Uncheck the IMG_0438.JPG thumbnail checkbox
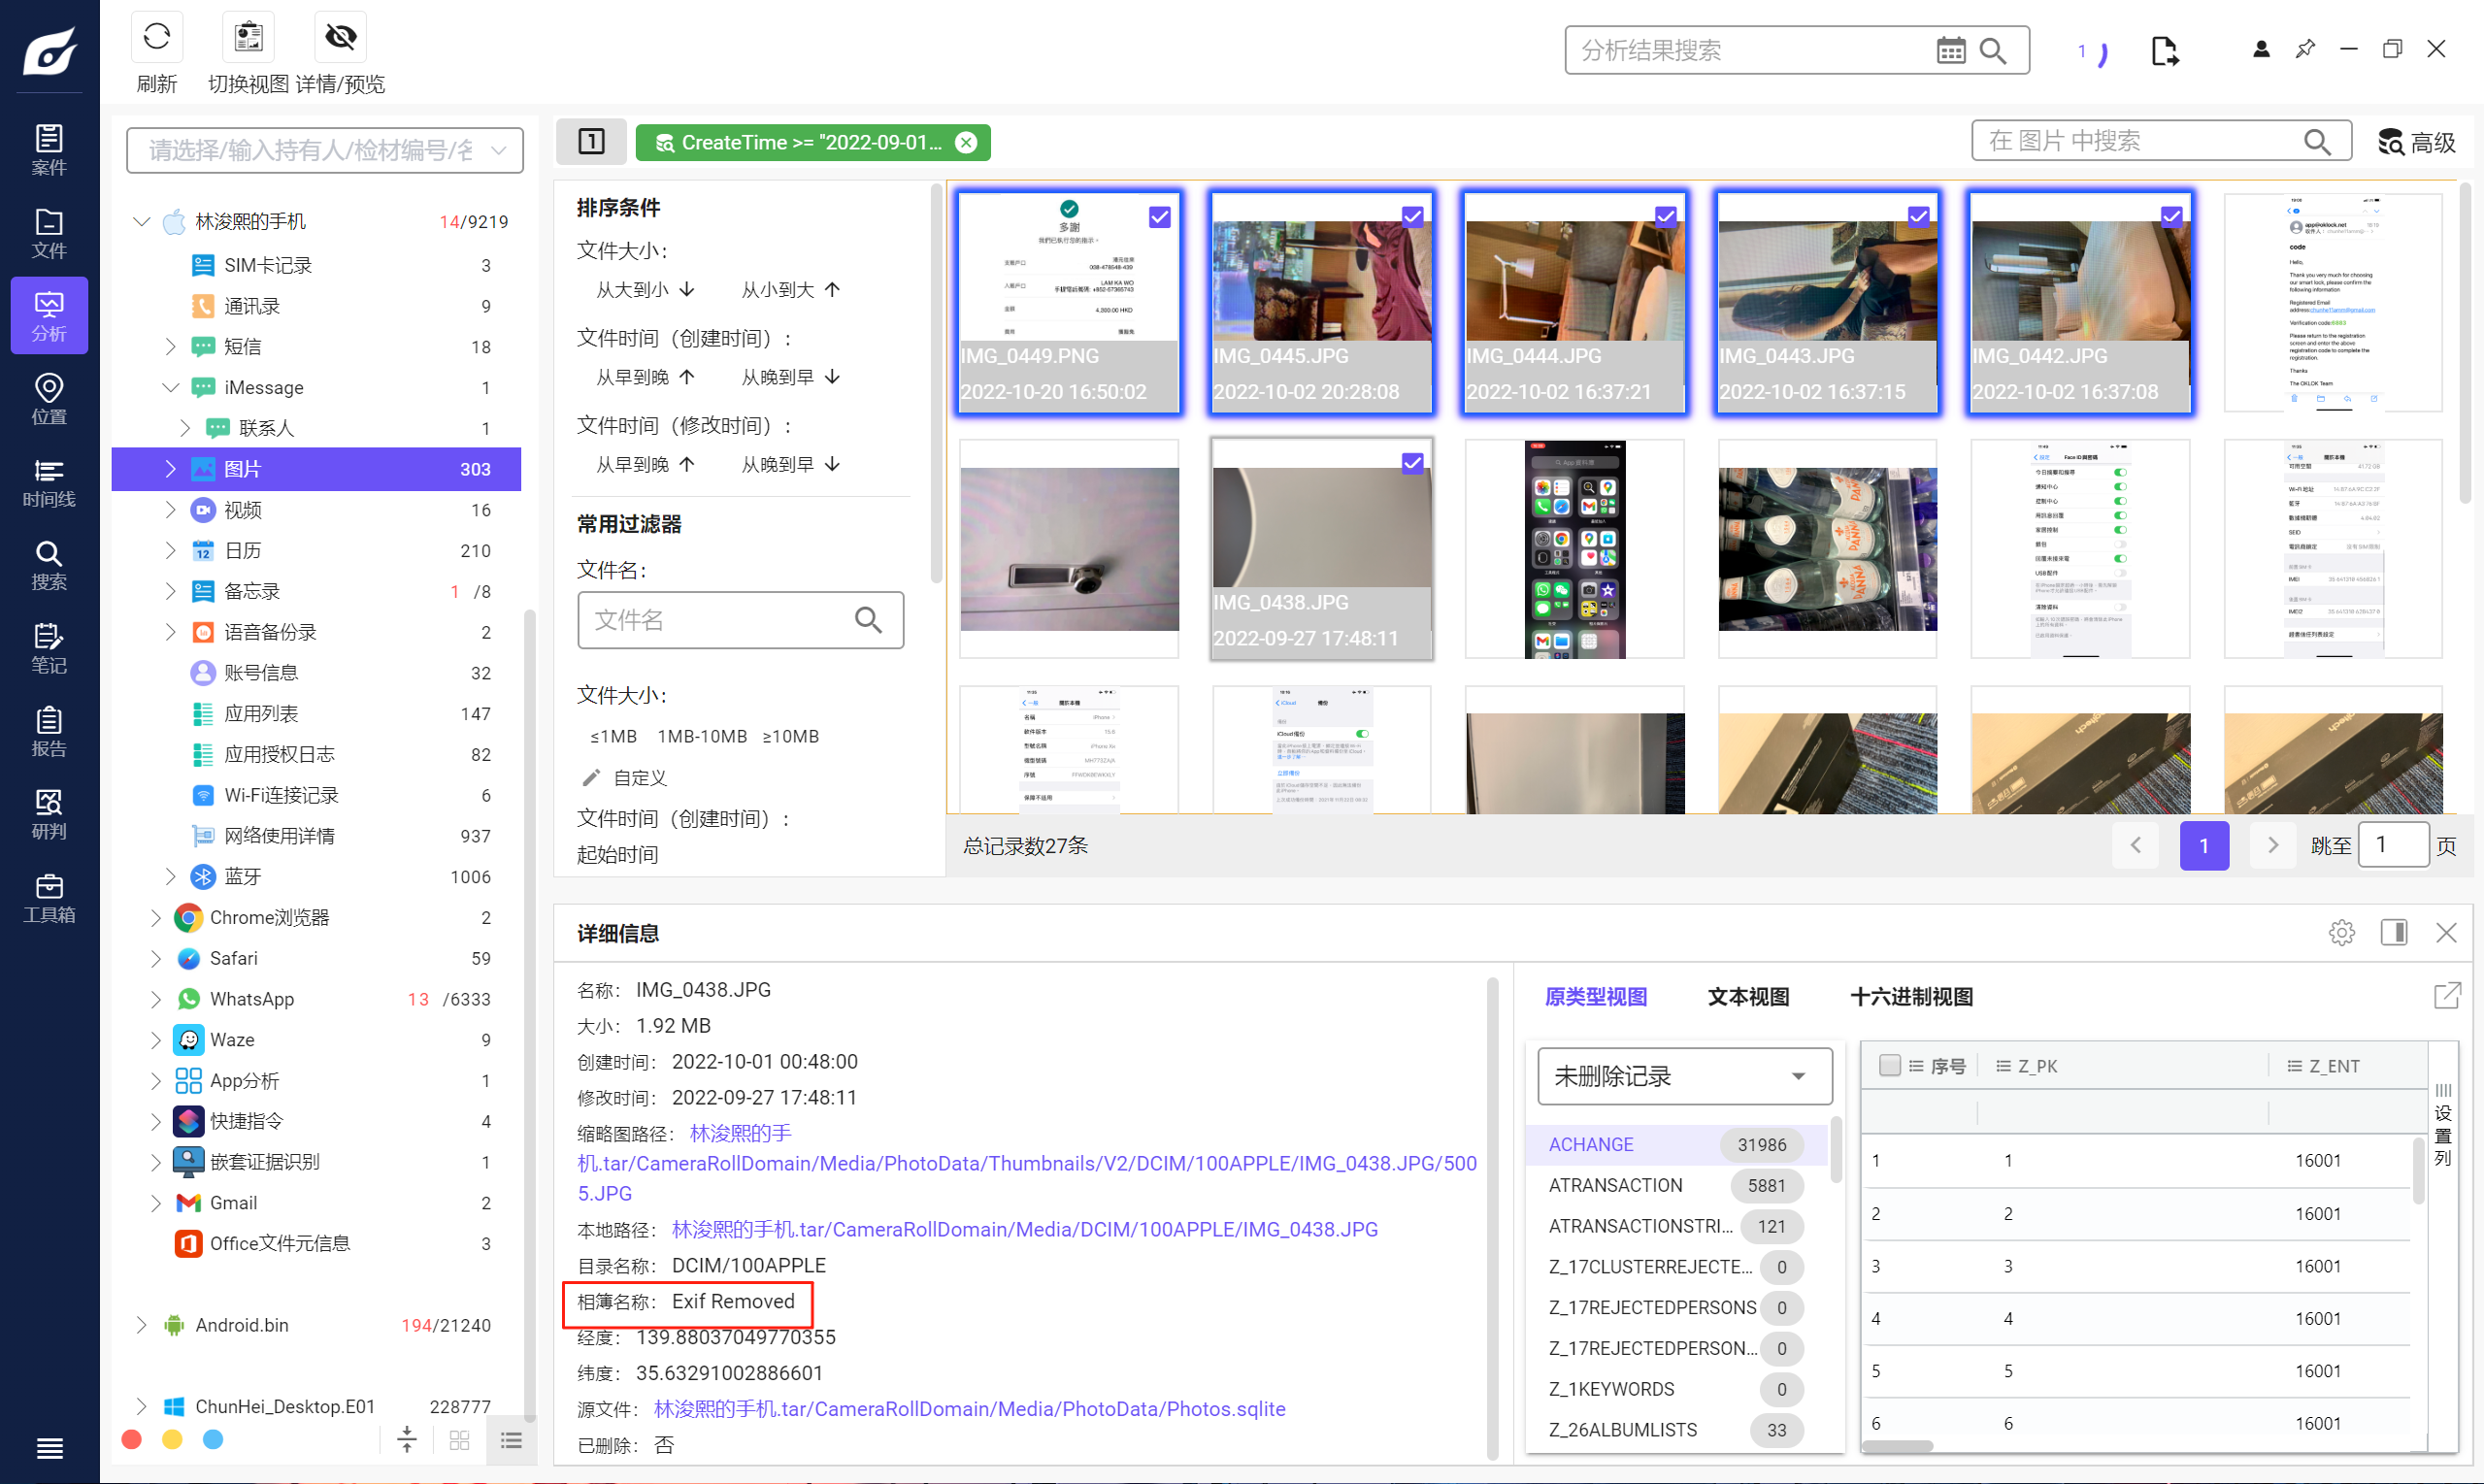The image size is (2484, 1484). pos(1412,463)
